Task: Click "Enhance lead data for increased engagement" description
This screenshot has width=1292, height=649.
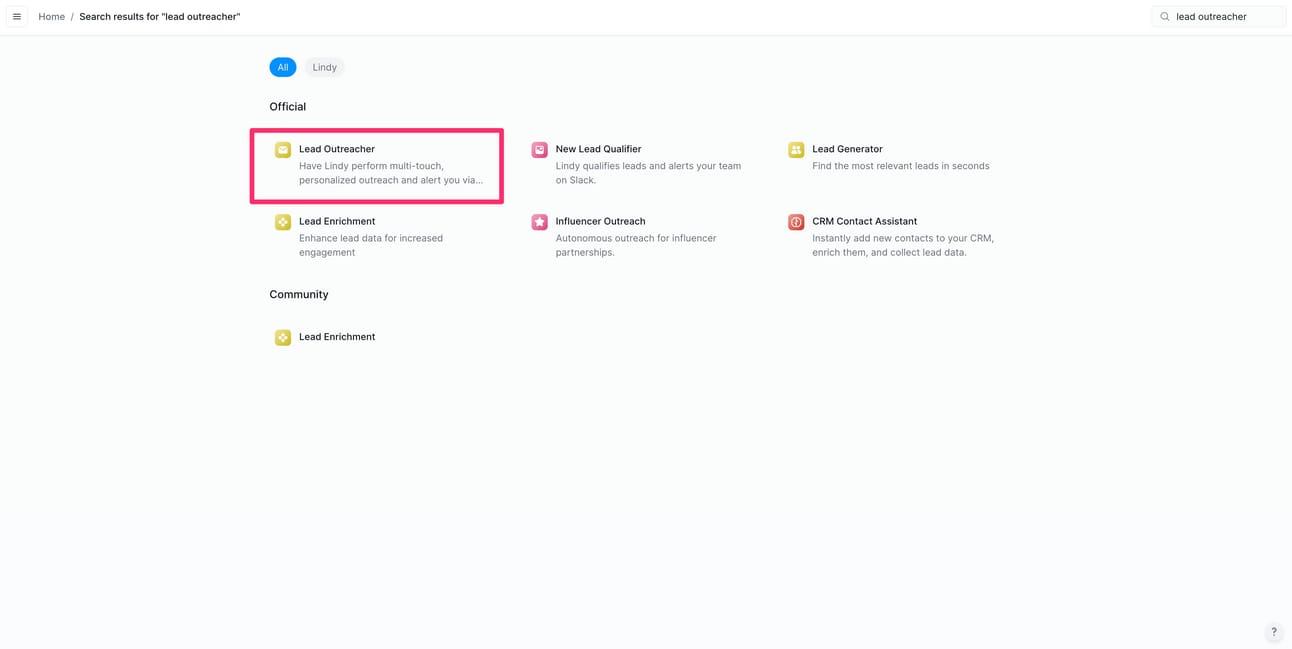Action: (371, 245)
